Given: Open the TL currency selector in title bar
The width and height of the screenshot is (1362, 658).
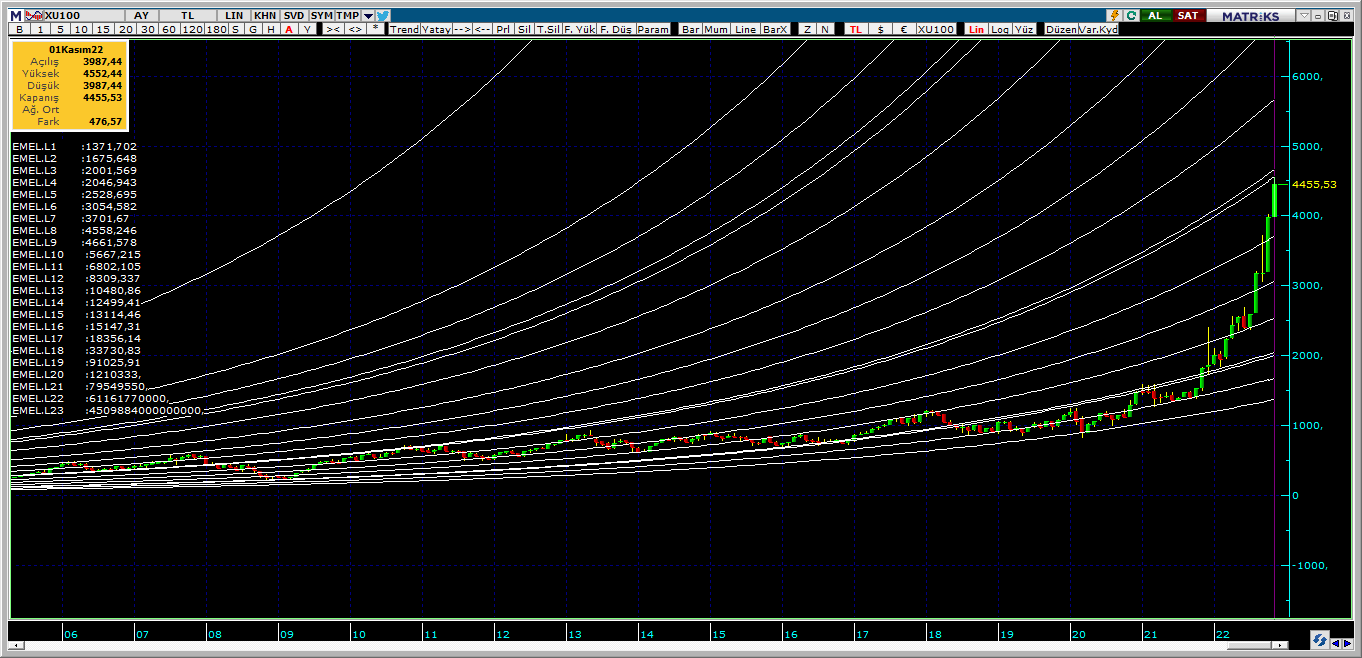Looking at the screenshot, I should point(187,16).
